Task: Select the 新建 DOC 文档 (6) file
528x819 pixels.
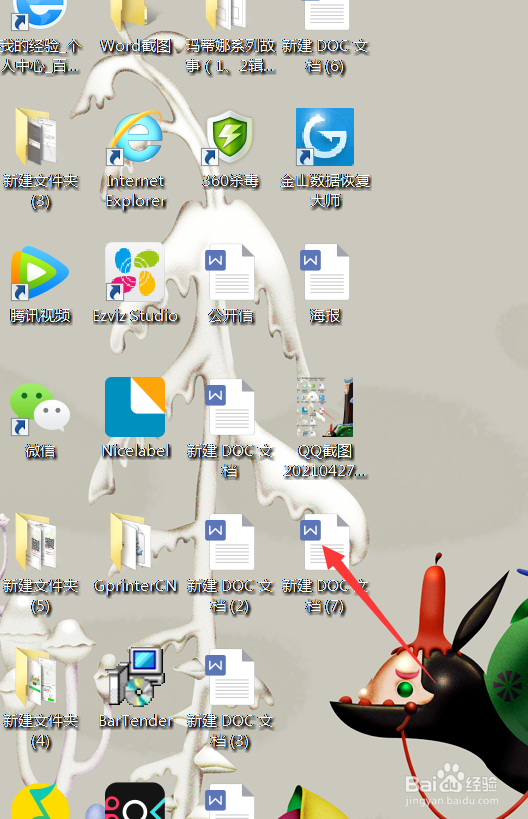Action: (326, 15)
